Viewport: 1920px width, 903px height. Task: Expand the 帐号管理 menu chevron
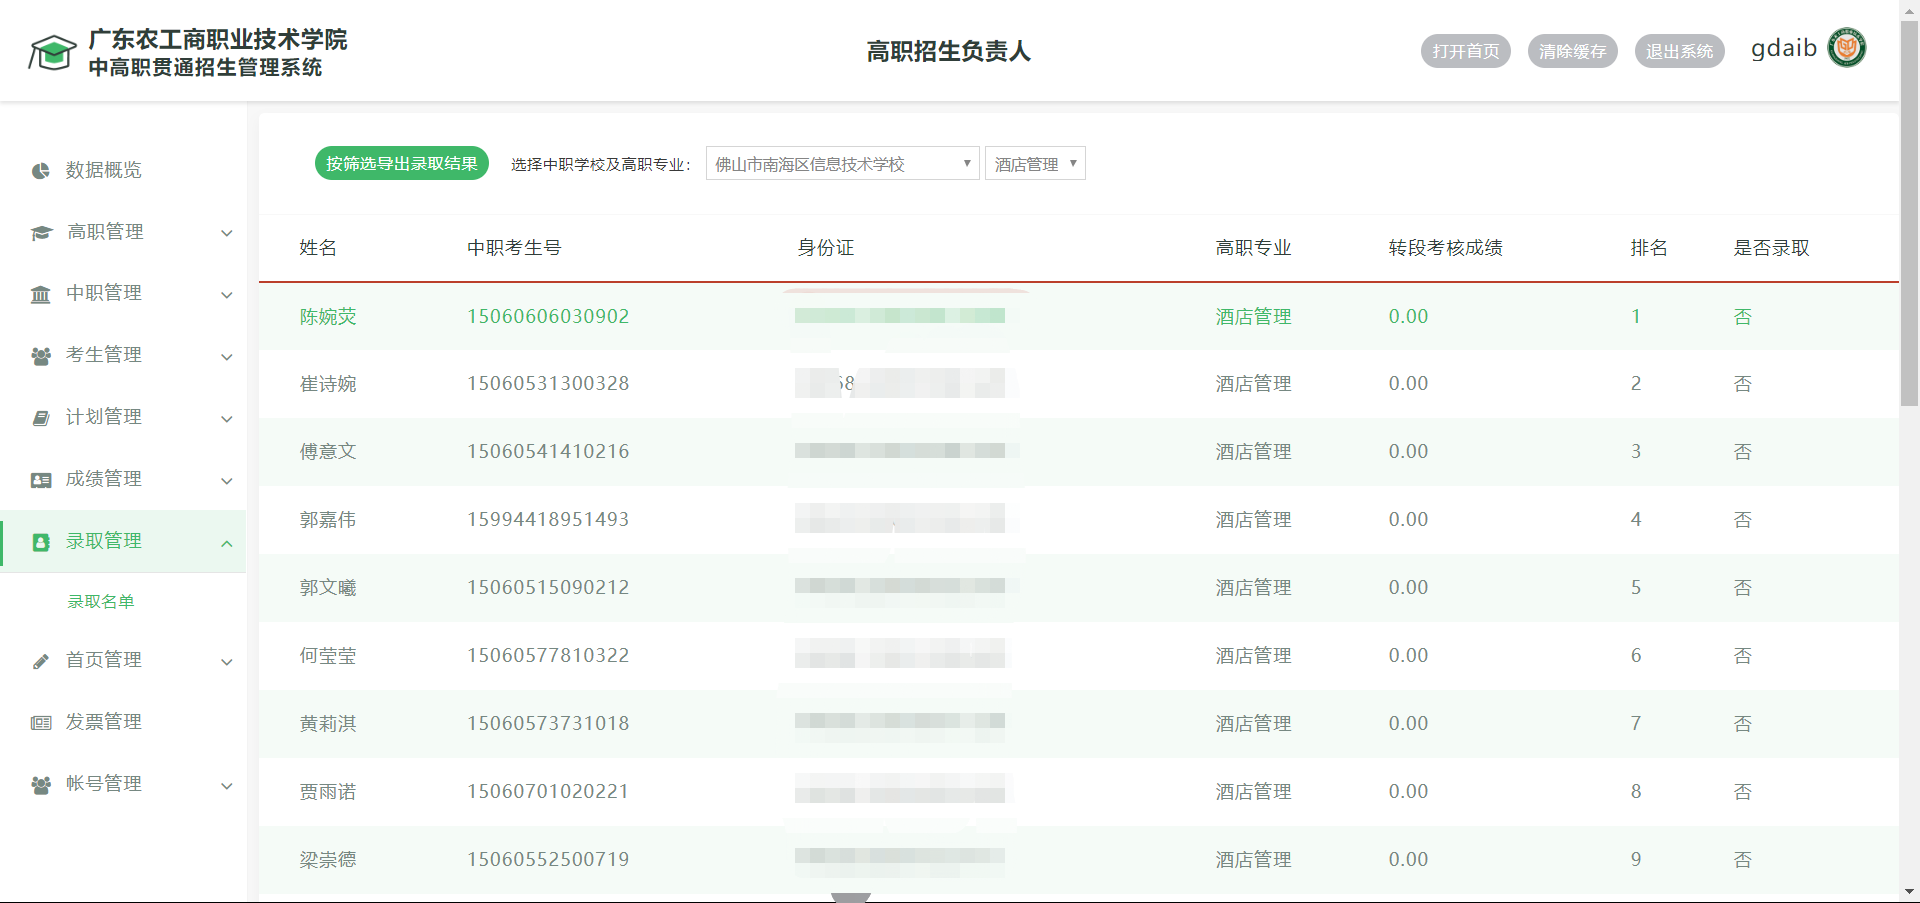point(227,786)
